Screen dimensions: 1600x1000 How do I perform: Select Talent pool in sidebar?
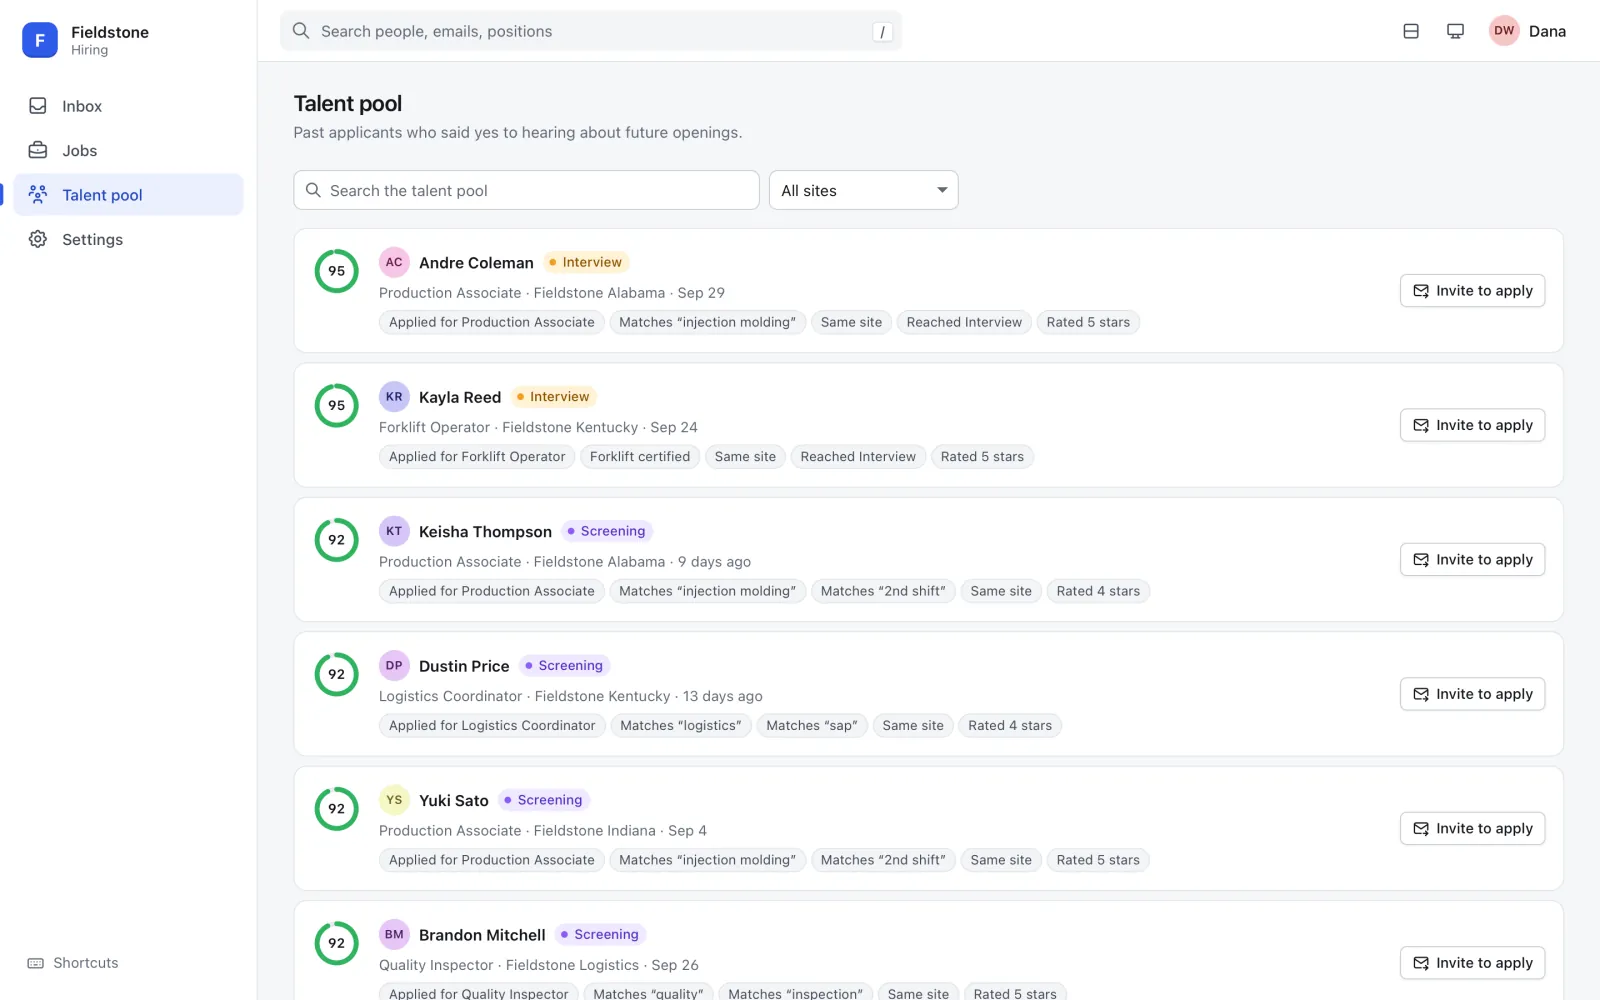(x=128, y=195)
